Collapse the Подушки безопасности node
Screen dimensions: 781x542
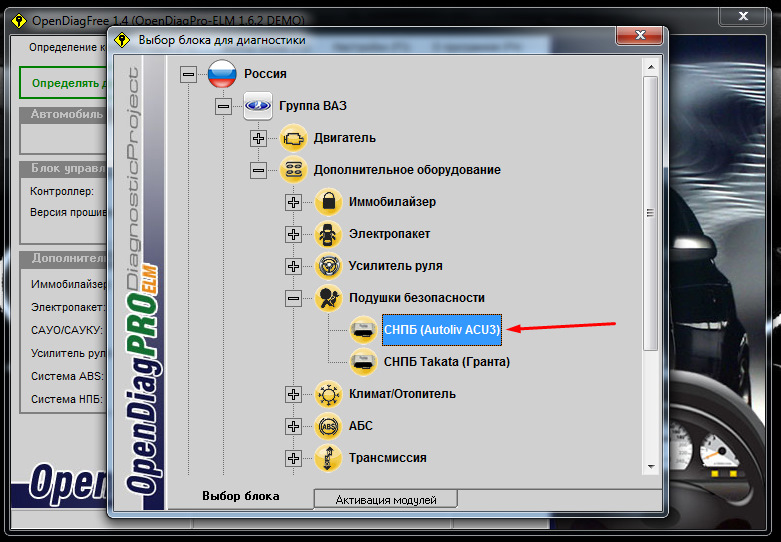[293, 298]
